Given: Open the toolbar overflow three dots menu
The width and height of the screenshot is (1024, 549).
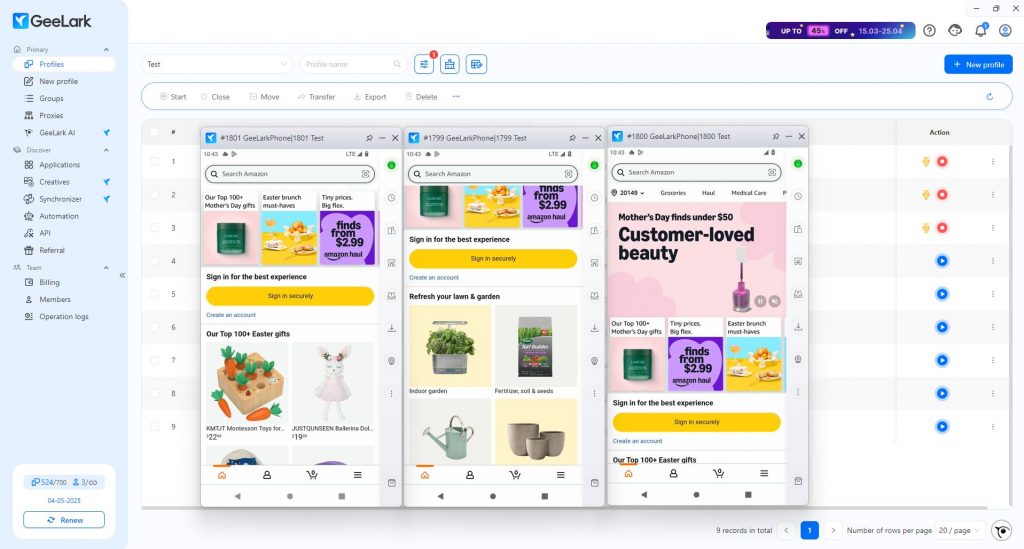Looking at the screenshot, I should click(456, 97).
